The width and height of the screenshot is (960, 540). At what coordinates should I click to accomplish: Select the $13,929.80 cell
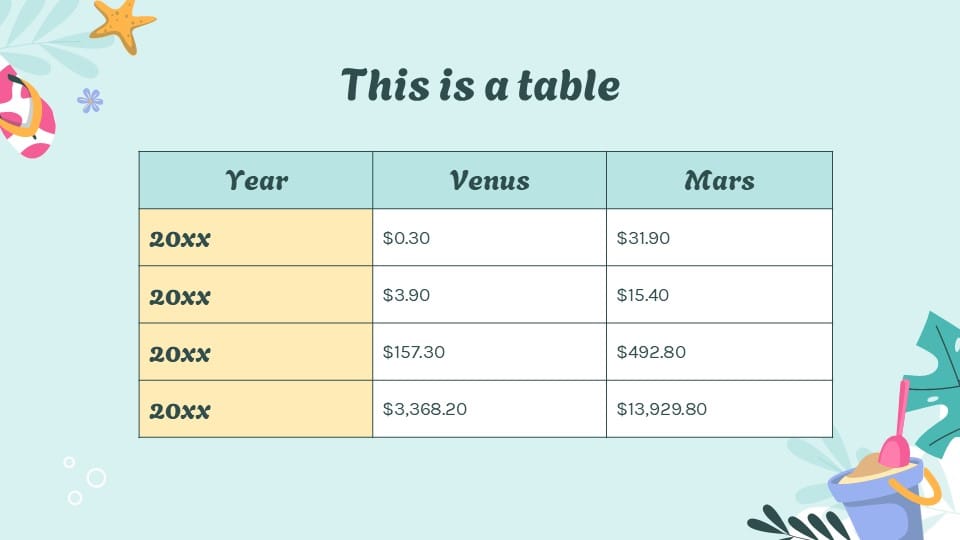tap(719, 409)
